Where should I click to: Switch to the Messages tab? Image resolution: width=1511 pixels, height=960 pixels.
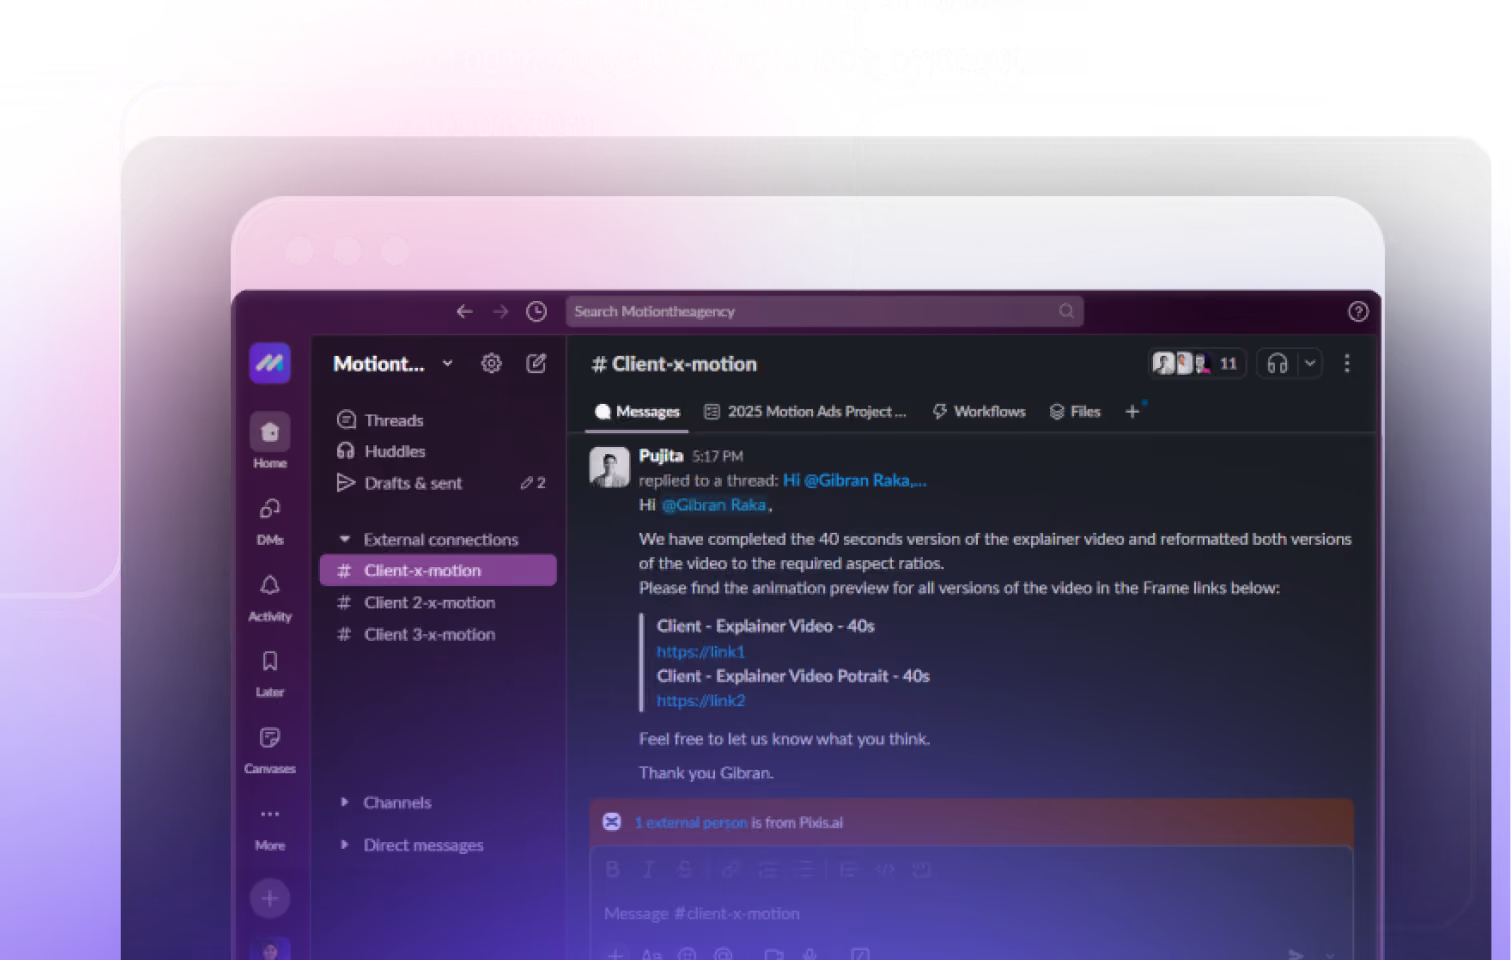pos(637,412)
